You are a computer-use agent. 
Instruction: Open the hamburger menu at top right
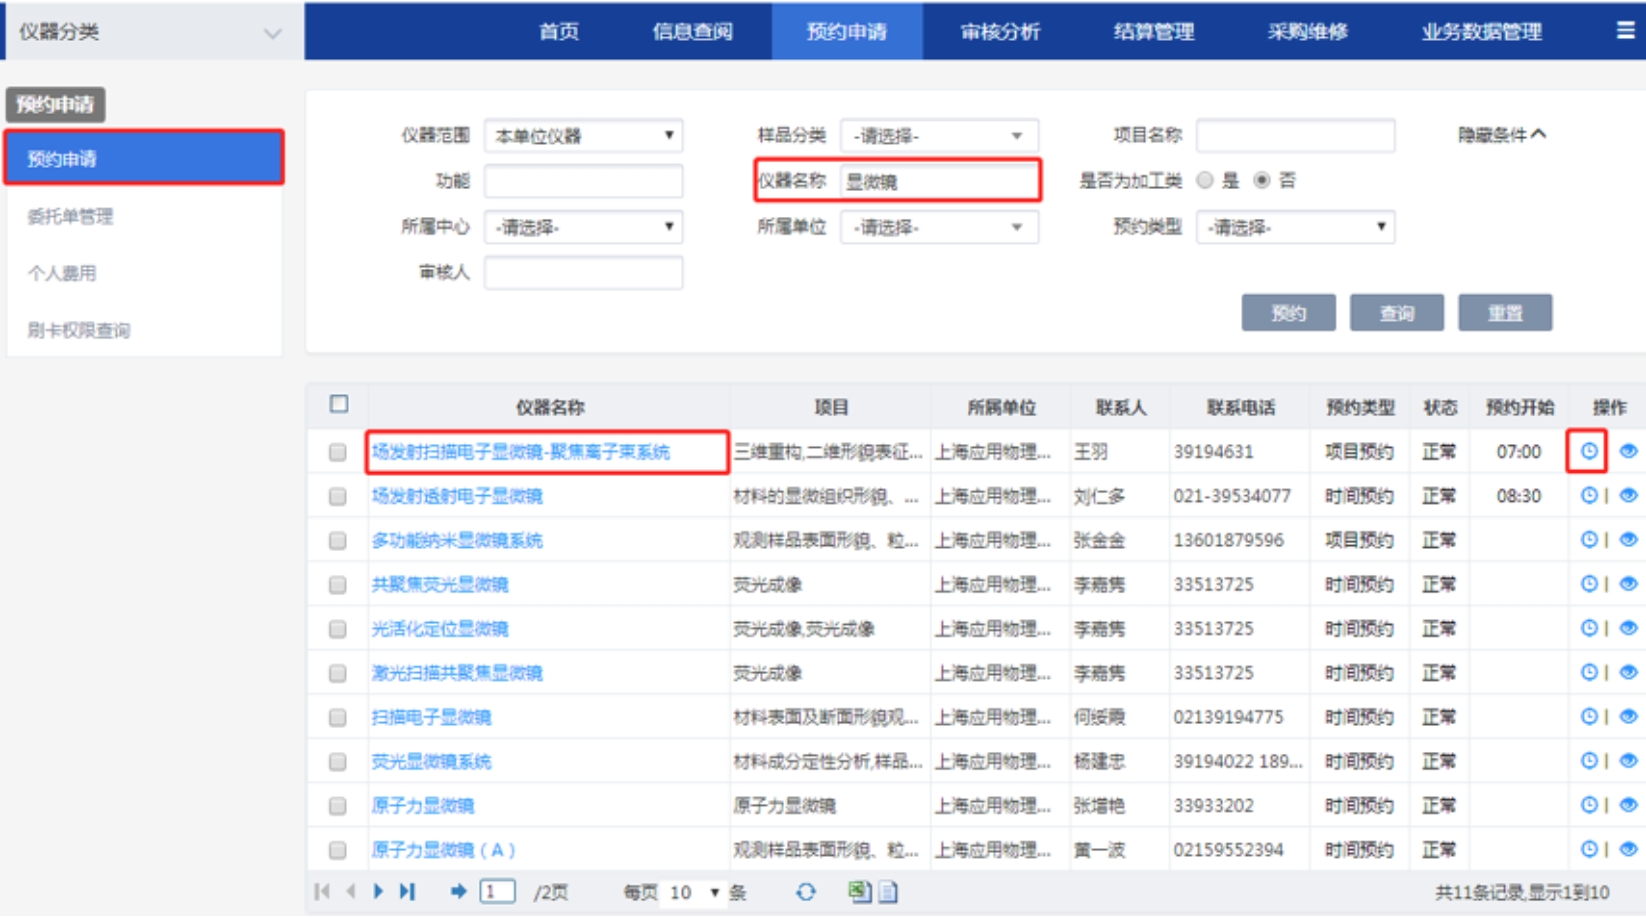point(1625,31)
